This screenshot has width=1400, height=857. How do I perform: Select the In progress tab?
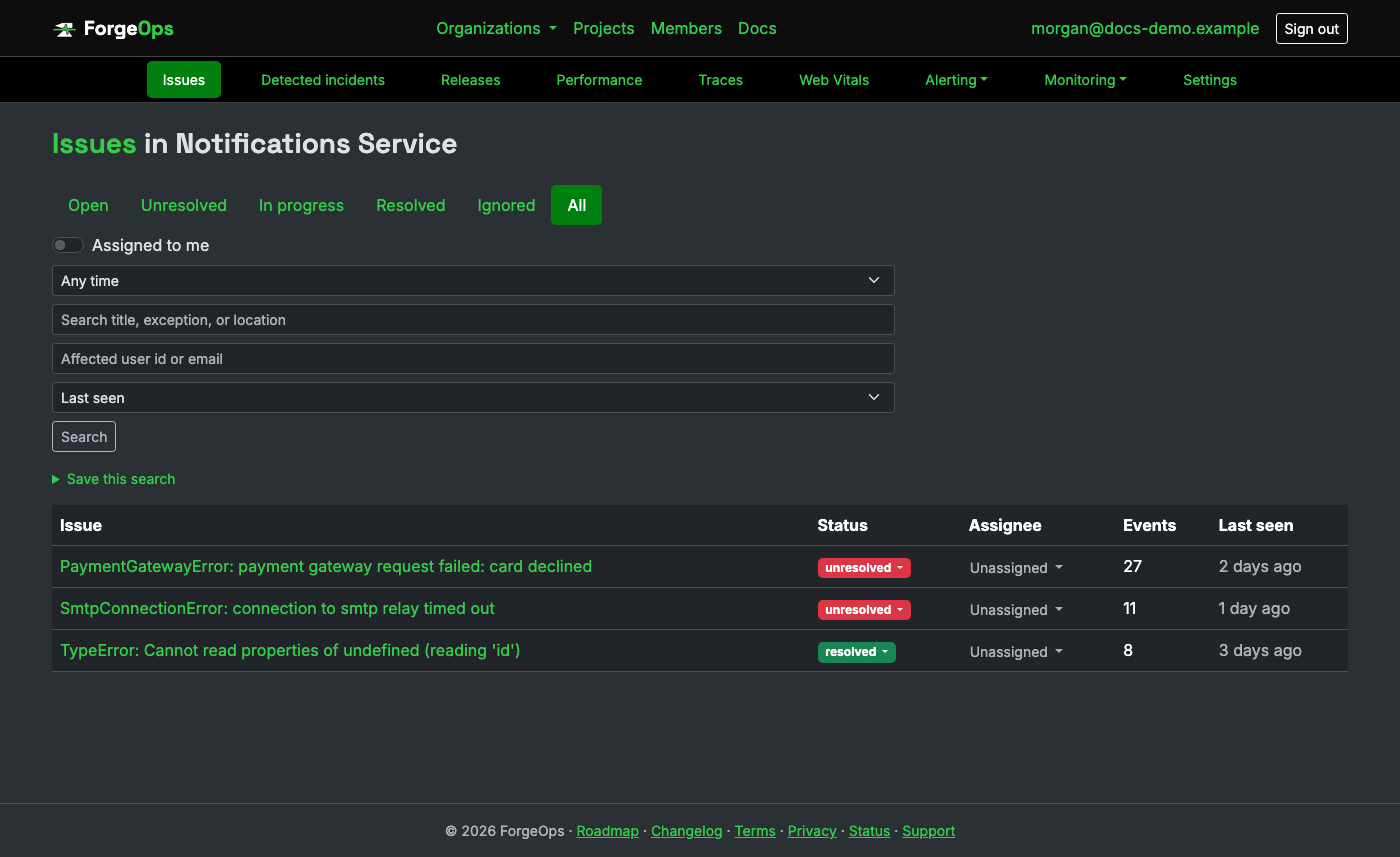click(x=301, y=205)
